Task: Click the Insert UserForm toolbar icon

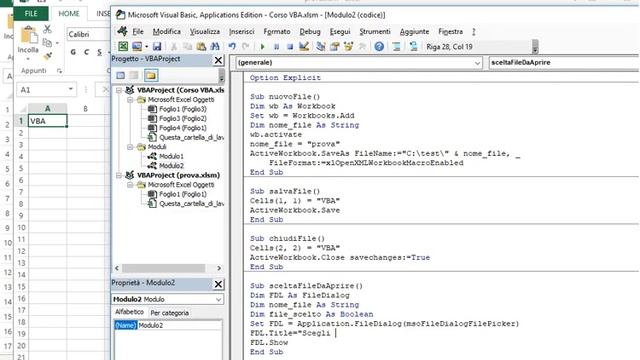Action: tap(137, 47)
